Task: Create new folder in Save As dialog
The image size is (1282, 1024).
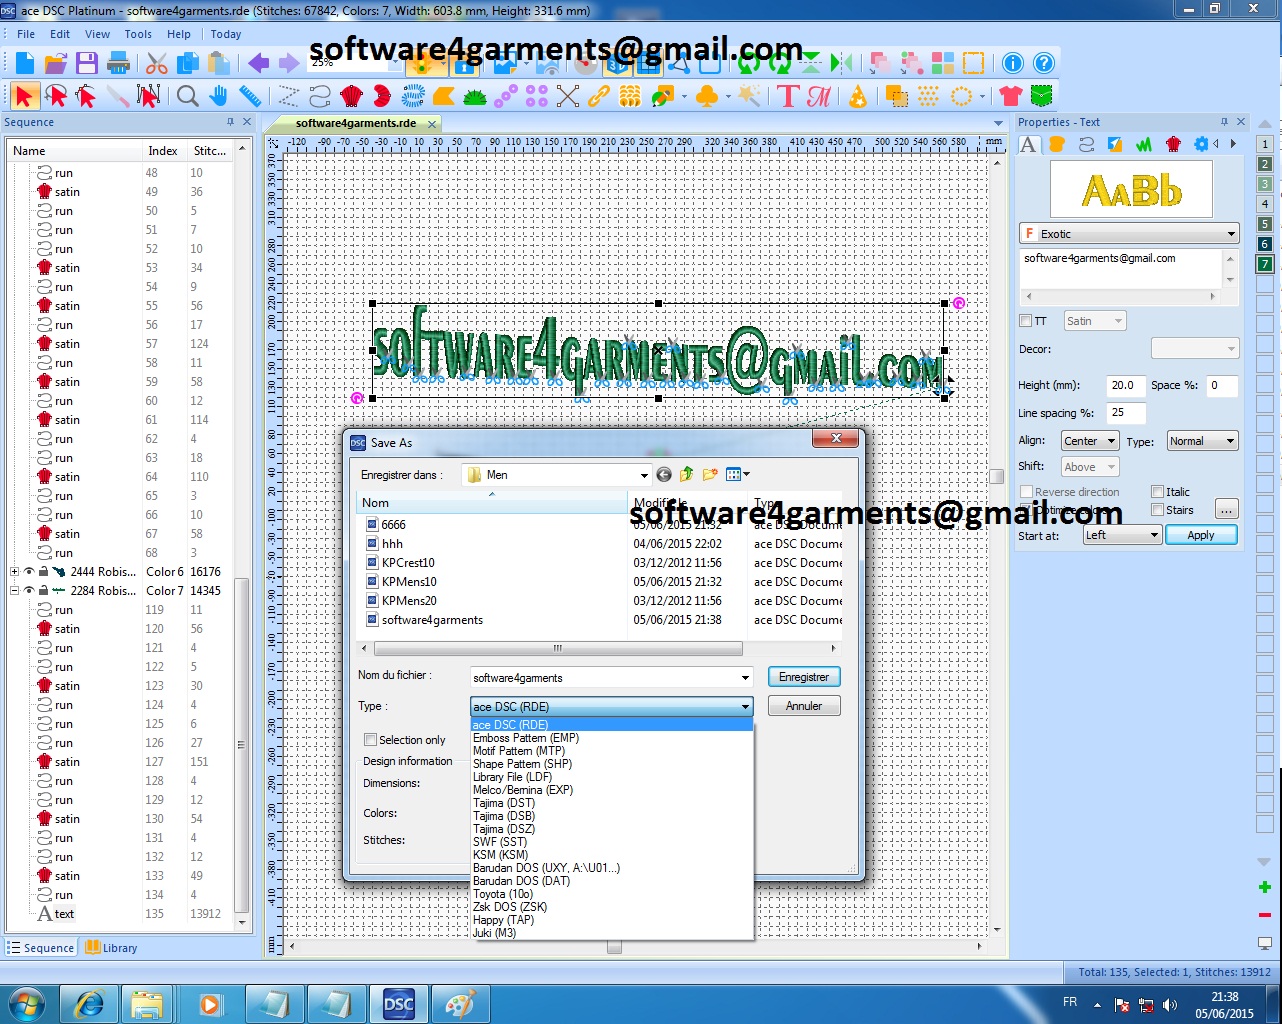Action: 710,474
